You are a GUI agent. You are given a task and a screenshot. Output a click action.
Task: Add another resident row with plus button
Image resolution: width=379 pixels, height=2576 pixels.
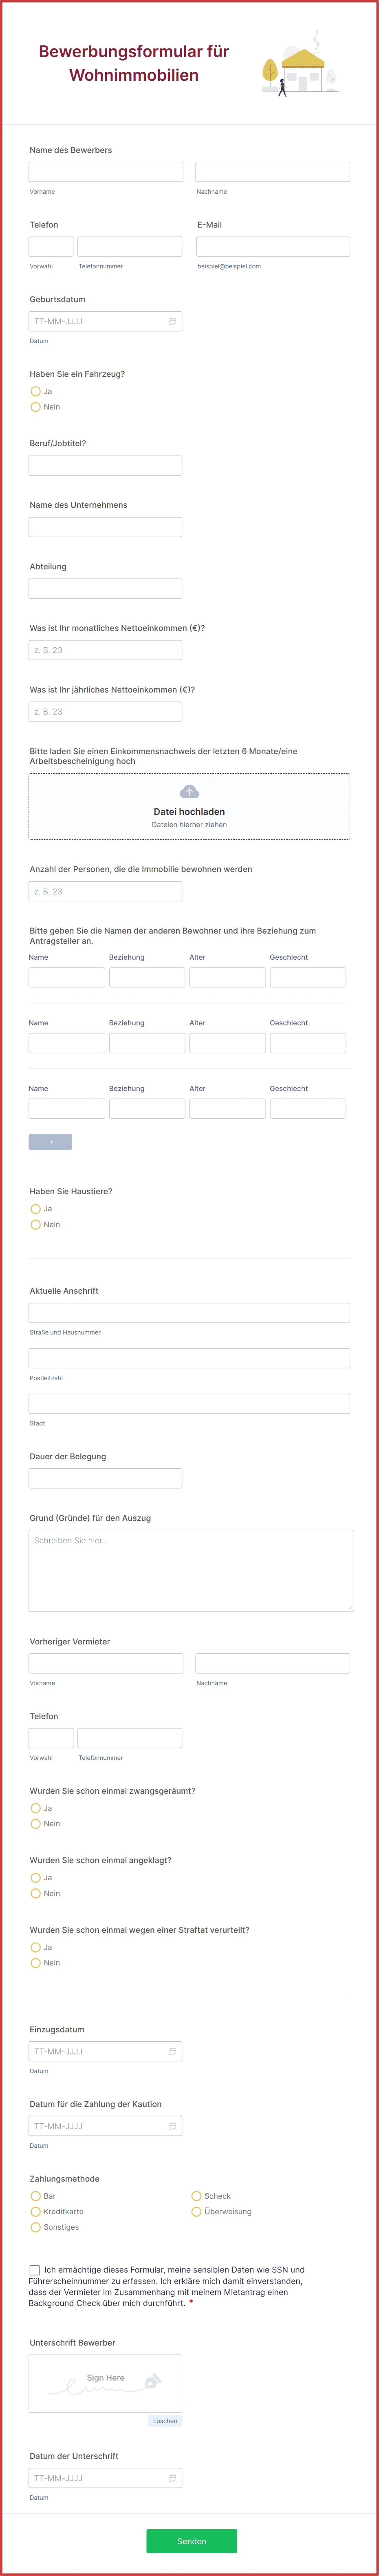coord(50,1142)
